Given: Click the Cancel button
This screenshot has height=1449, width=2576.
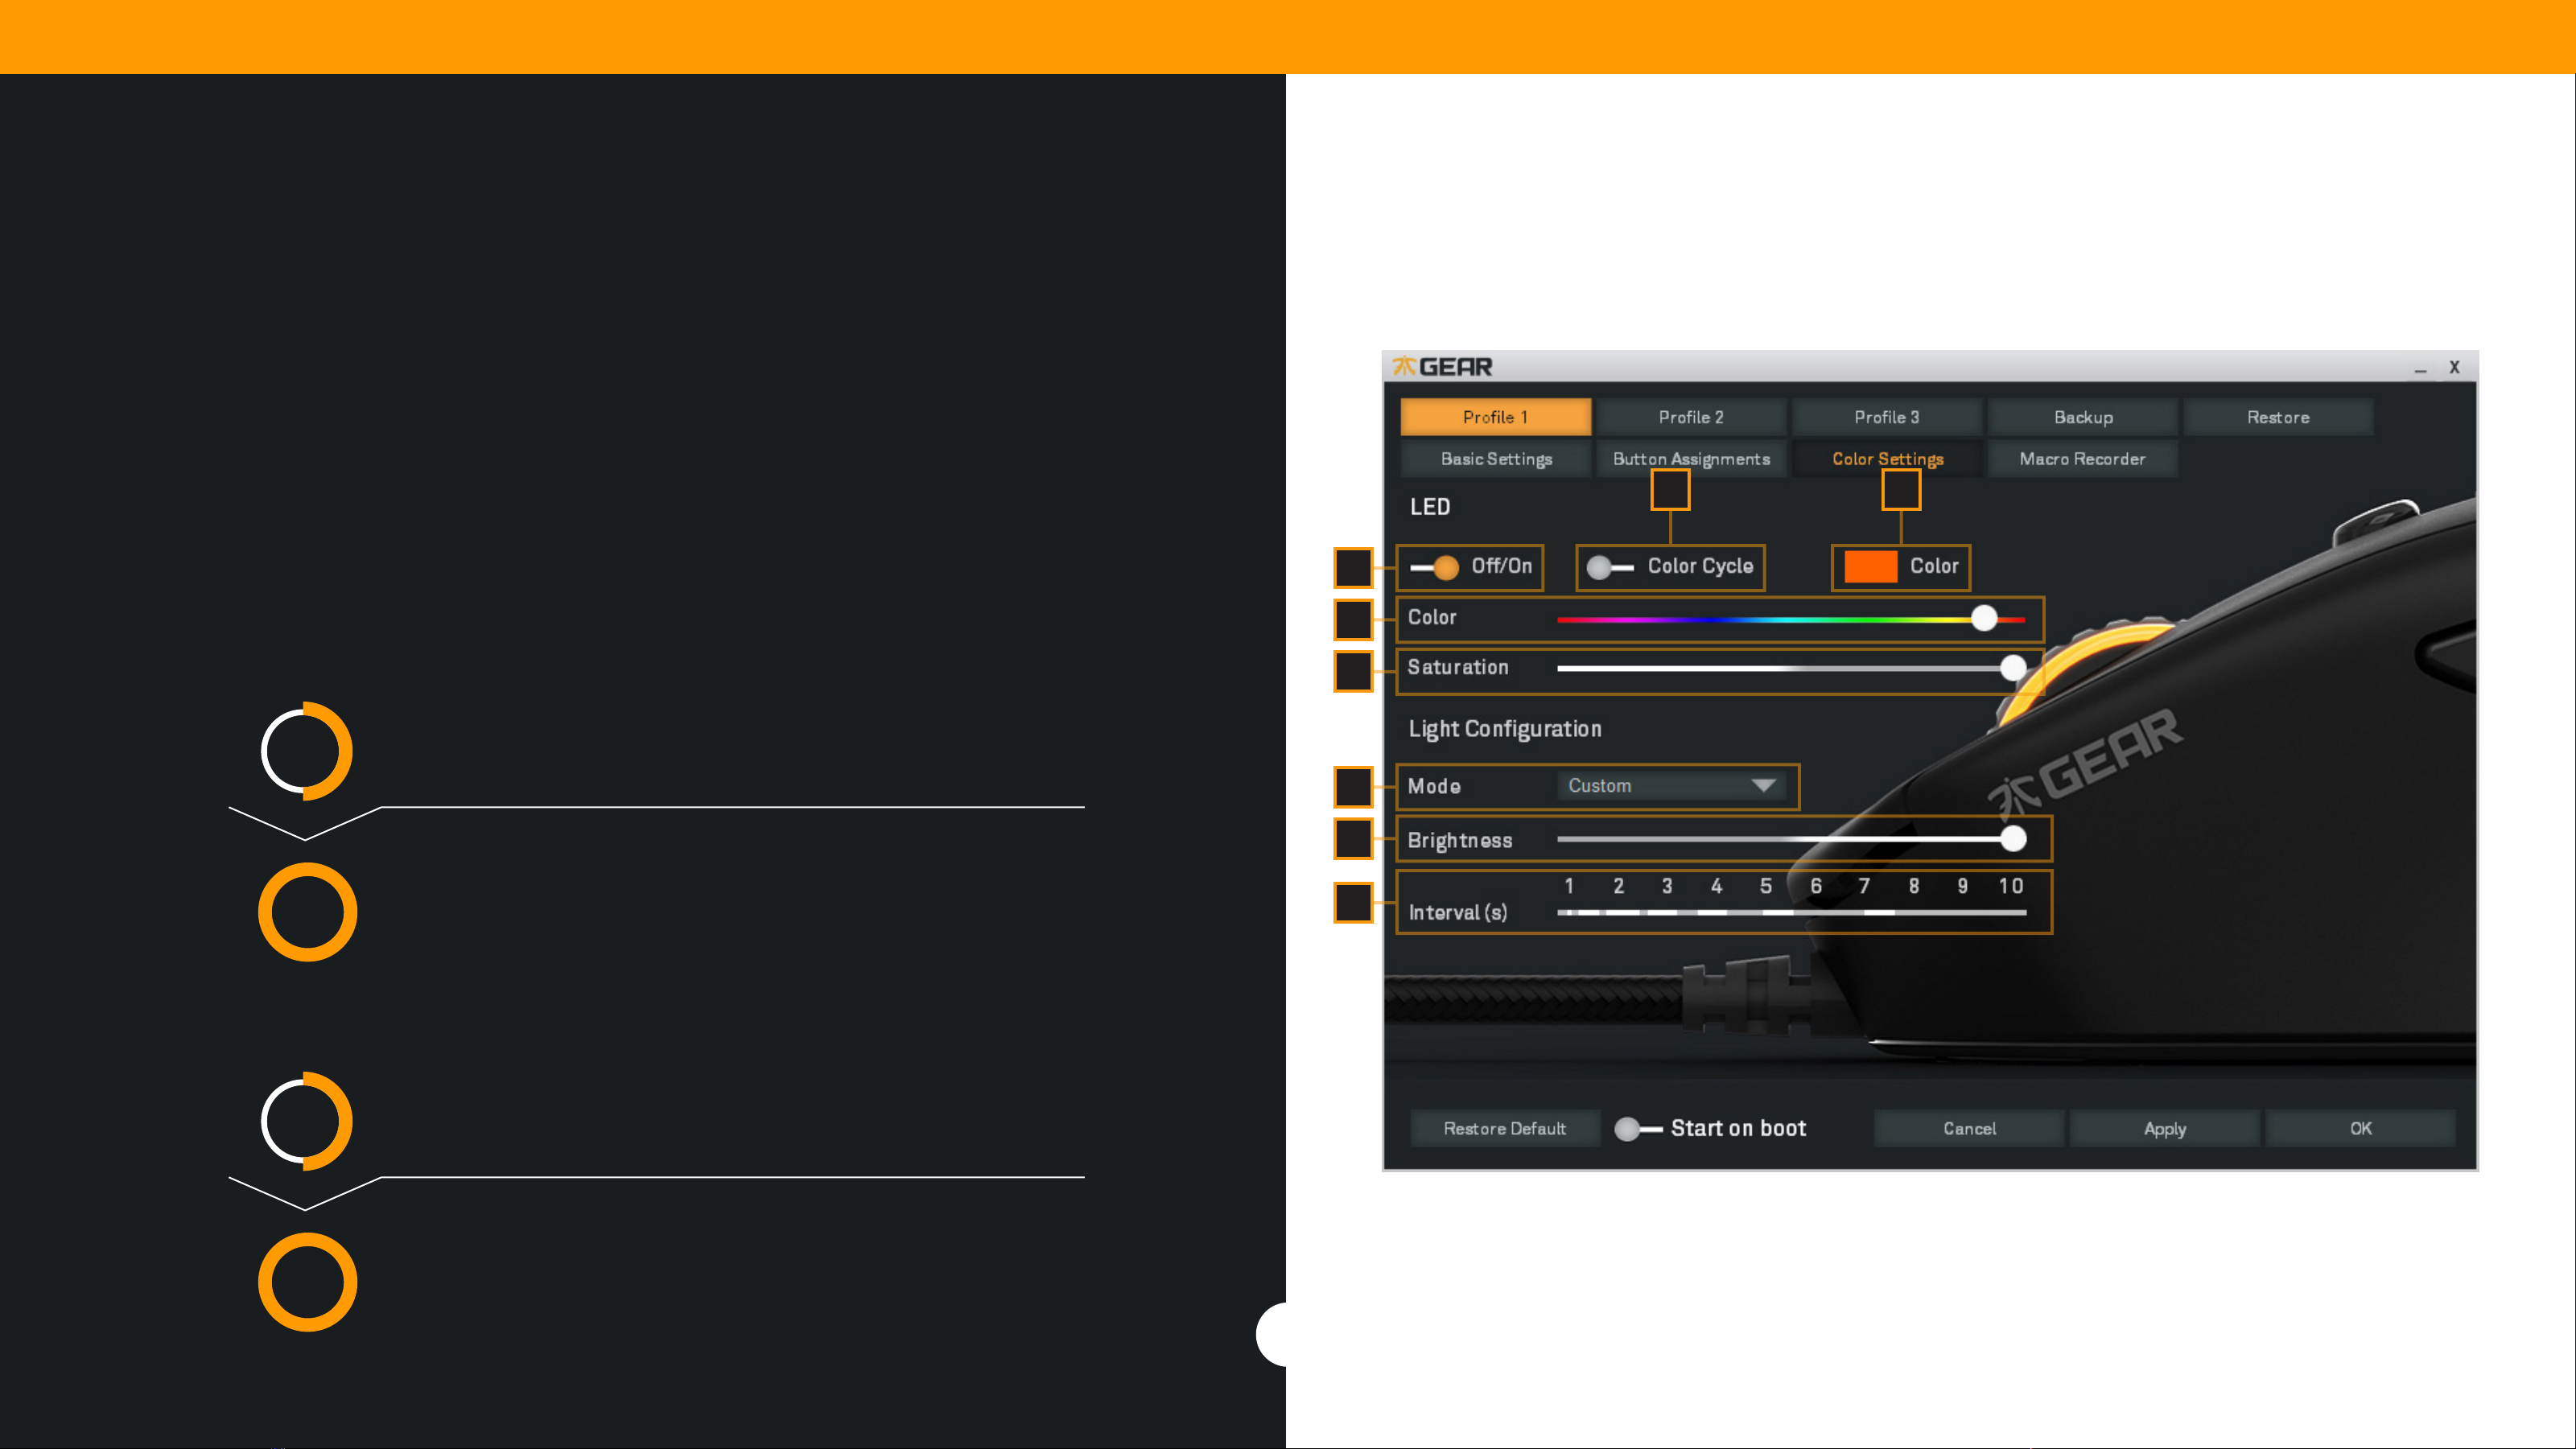Looking at the screenshot, I should (x=1969, y=1128).
